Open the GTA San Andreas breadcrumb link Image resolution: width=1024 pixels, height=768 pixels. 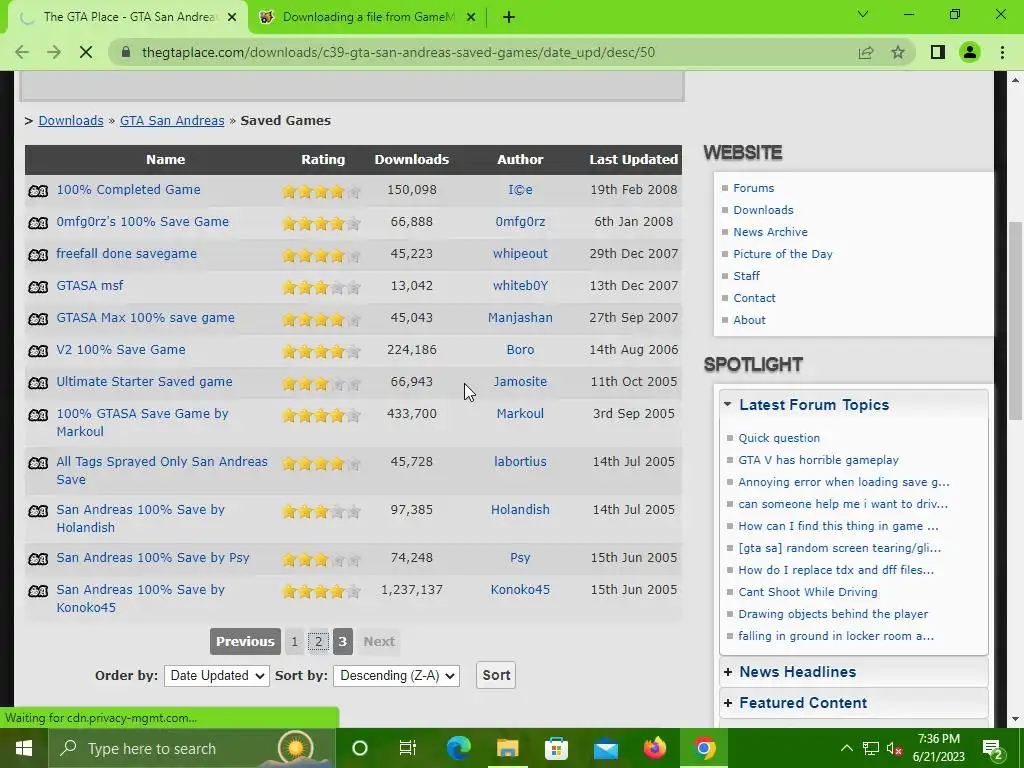click(172, 121)
